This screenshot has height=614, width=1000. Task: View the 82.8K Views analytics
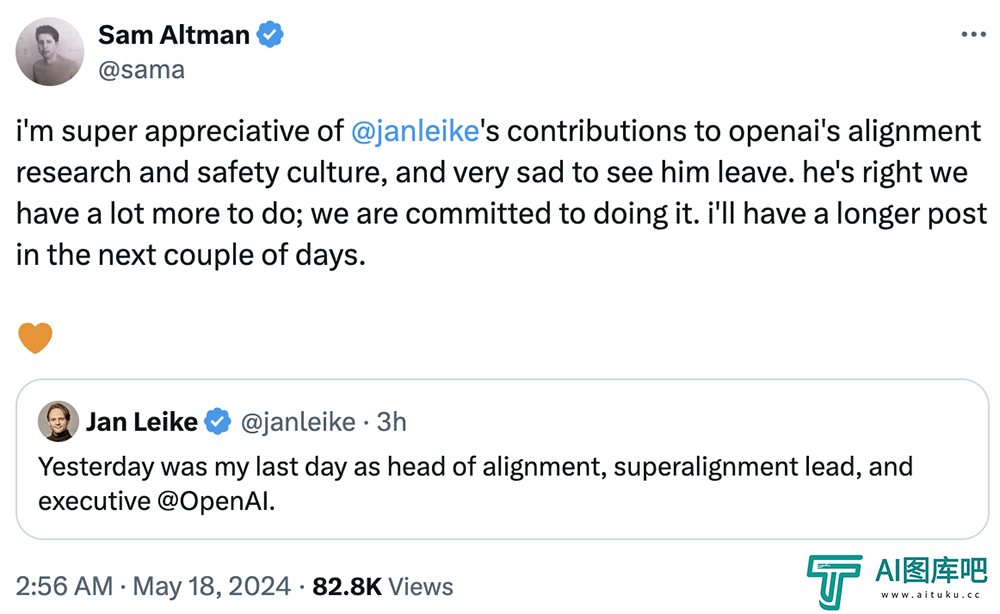pos(383,586)
